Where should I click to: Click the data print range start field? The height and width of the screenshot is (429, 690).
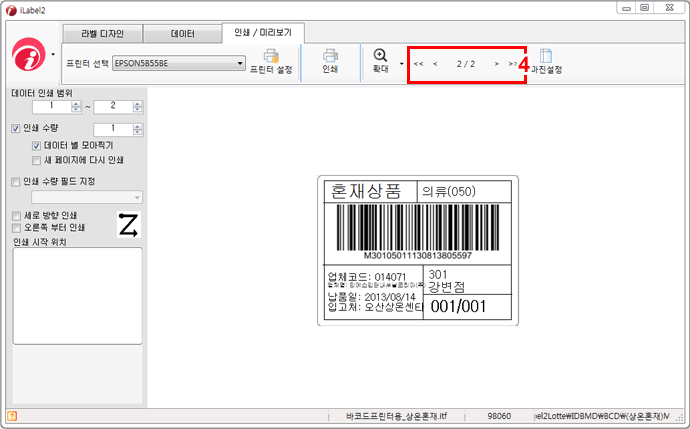[52, 106]
